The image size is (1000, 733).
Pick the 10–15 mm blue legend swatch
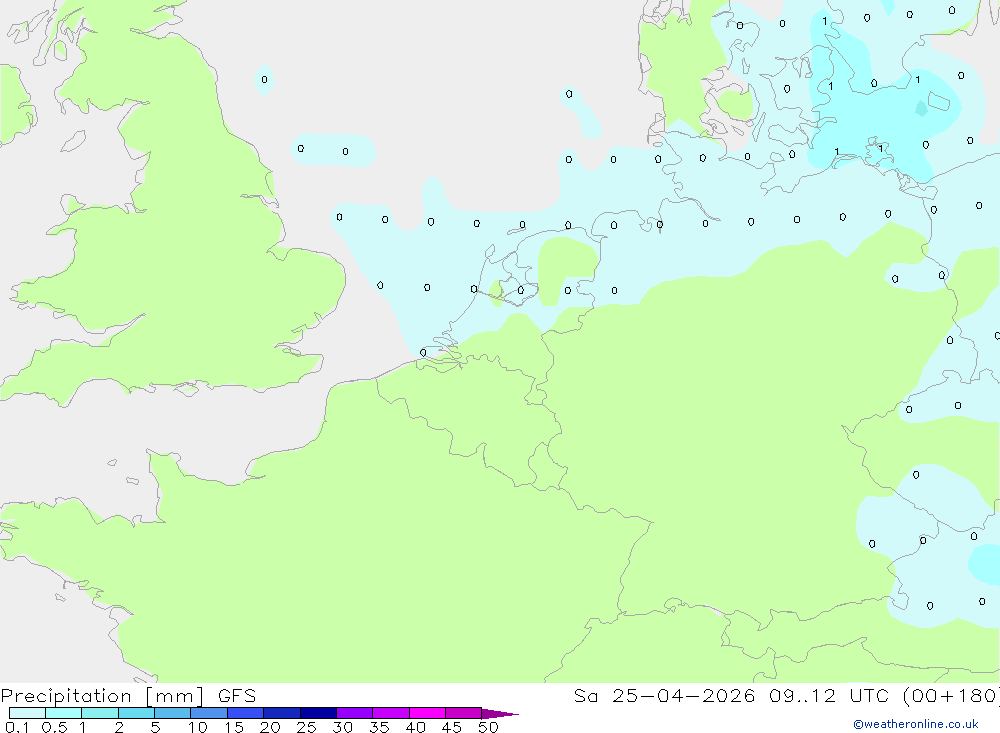[209, 713]
